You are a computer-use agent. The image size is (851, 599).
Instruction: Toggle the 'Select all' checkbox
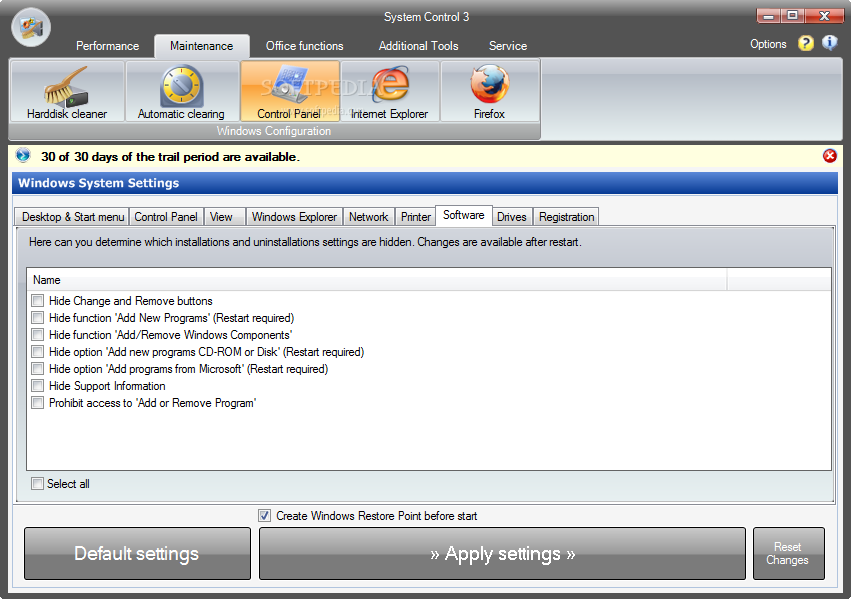point(37,483)
